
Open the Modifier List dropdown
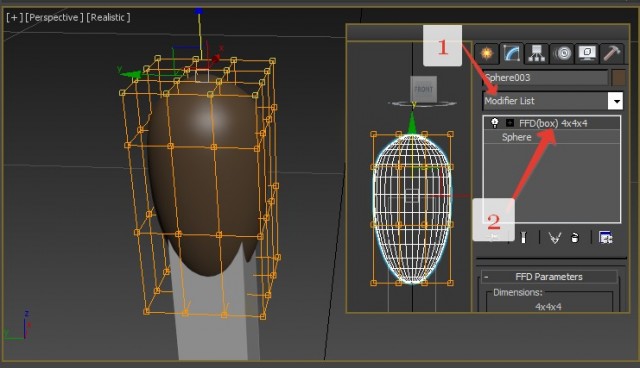click(553, 101)
